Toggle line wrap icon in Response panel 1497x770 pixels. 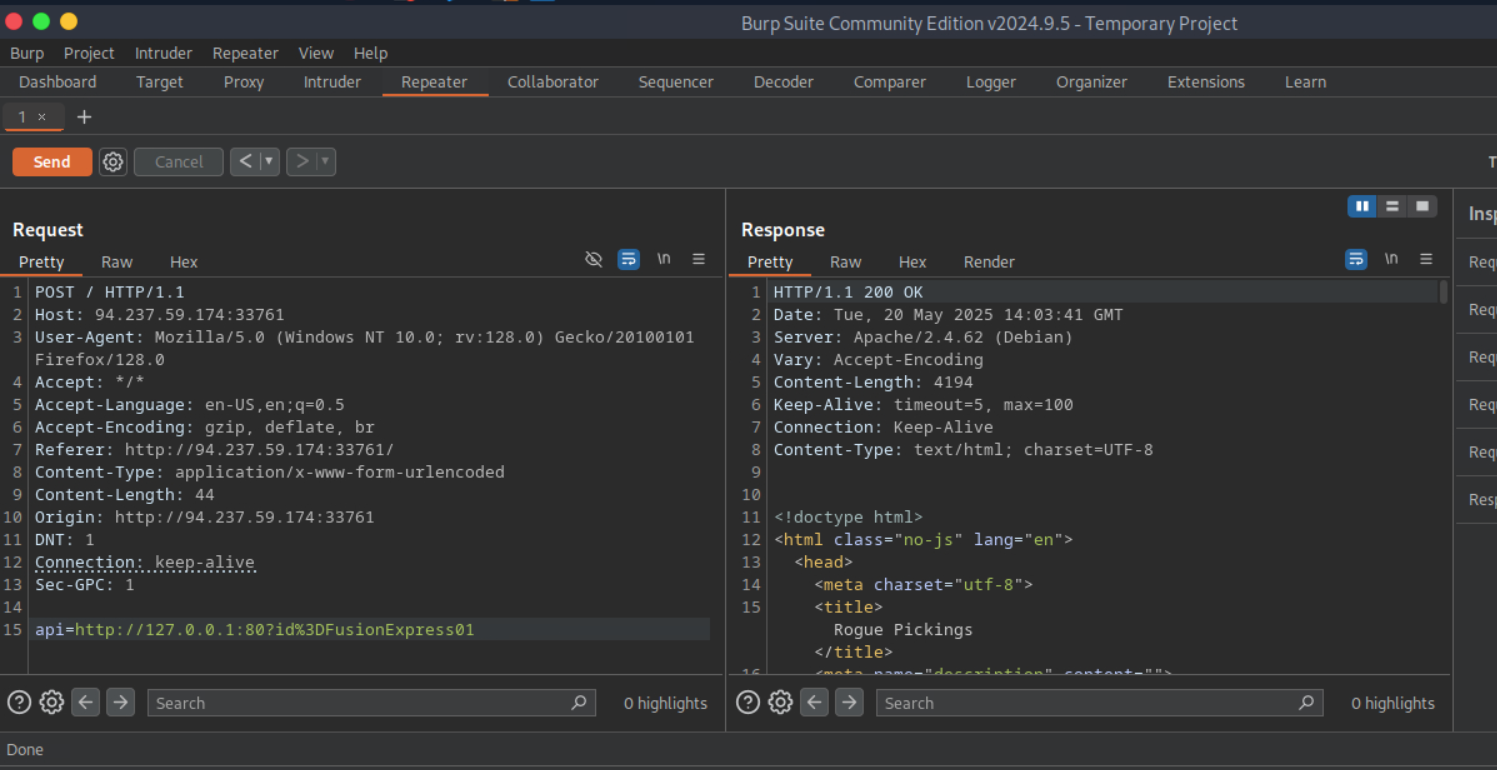1356,260
